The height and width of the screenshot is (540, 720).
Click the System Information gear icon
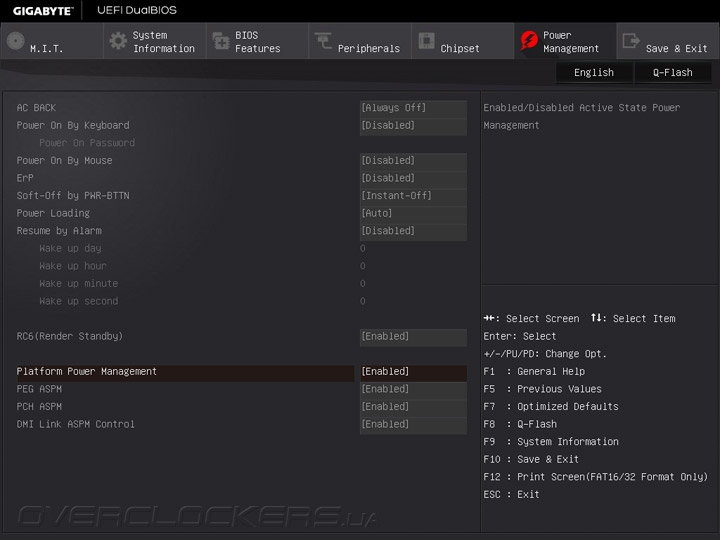[118, 41]
